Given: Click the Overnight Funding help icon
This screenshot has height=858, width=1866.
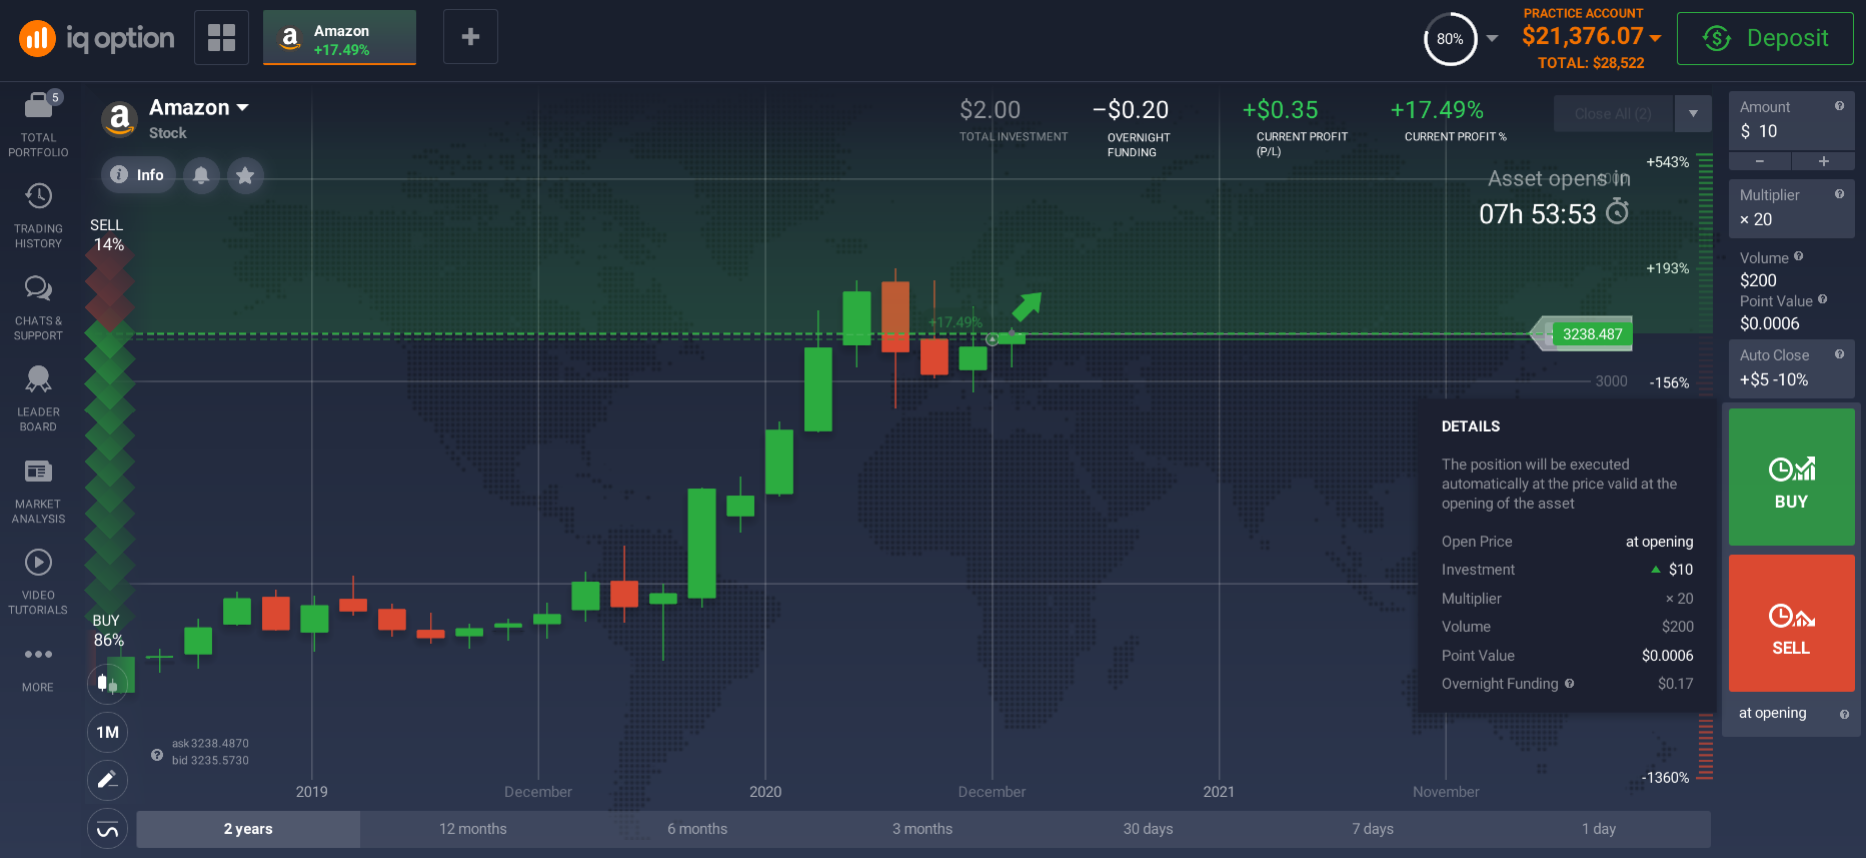Looking at the screenshot, I should (1569, 683).
